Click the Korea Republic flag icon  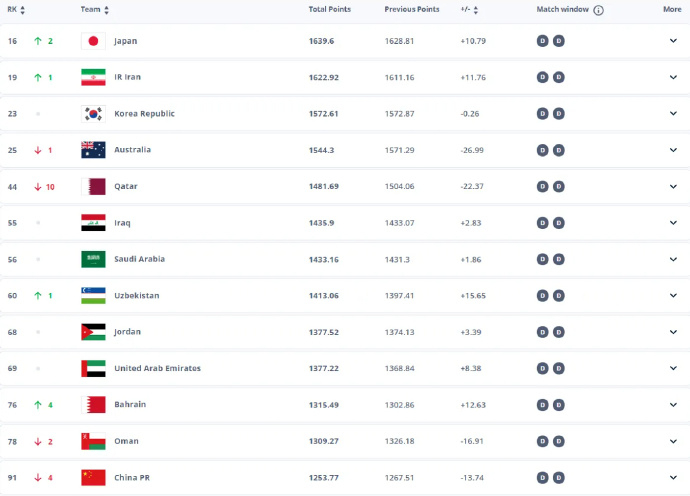pyautogui.click(x=93, y=114)
